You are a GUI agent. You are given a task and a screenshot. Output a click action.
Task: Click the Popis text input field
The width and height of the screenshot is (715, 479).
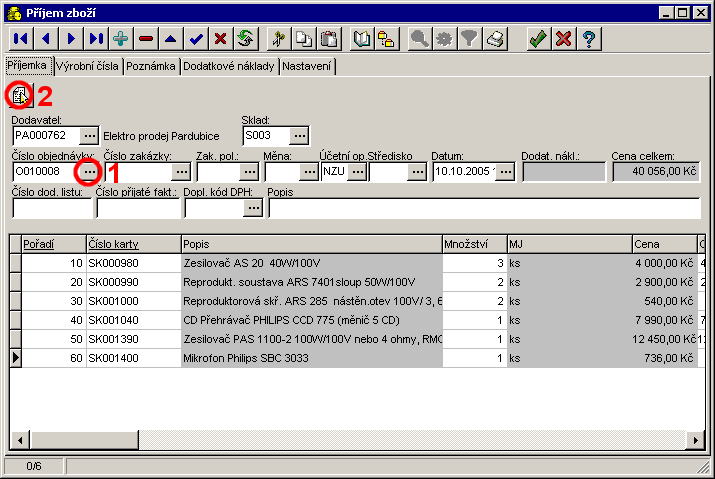point(484,208)
